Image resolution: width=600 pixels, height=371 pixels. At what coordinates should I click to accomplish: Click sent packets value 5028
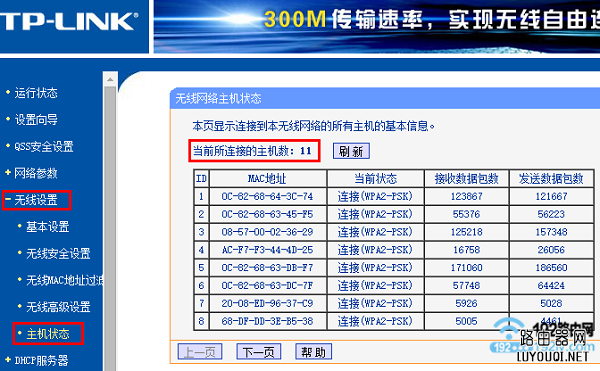point(551,304)
